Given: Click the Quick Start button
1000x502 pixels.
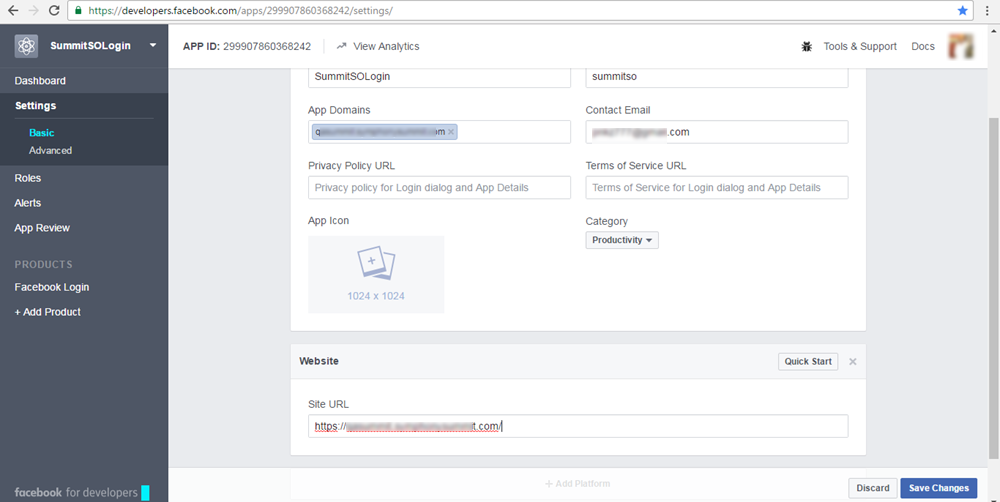Looking at the screenshot, I should pos(808,362).
